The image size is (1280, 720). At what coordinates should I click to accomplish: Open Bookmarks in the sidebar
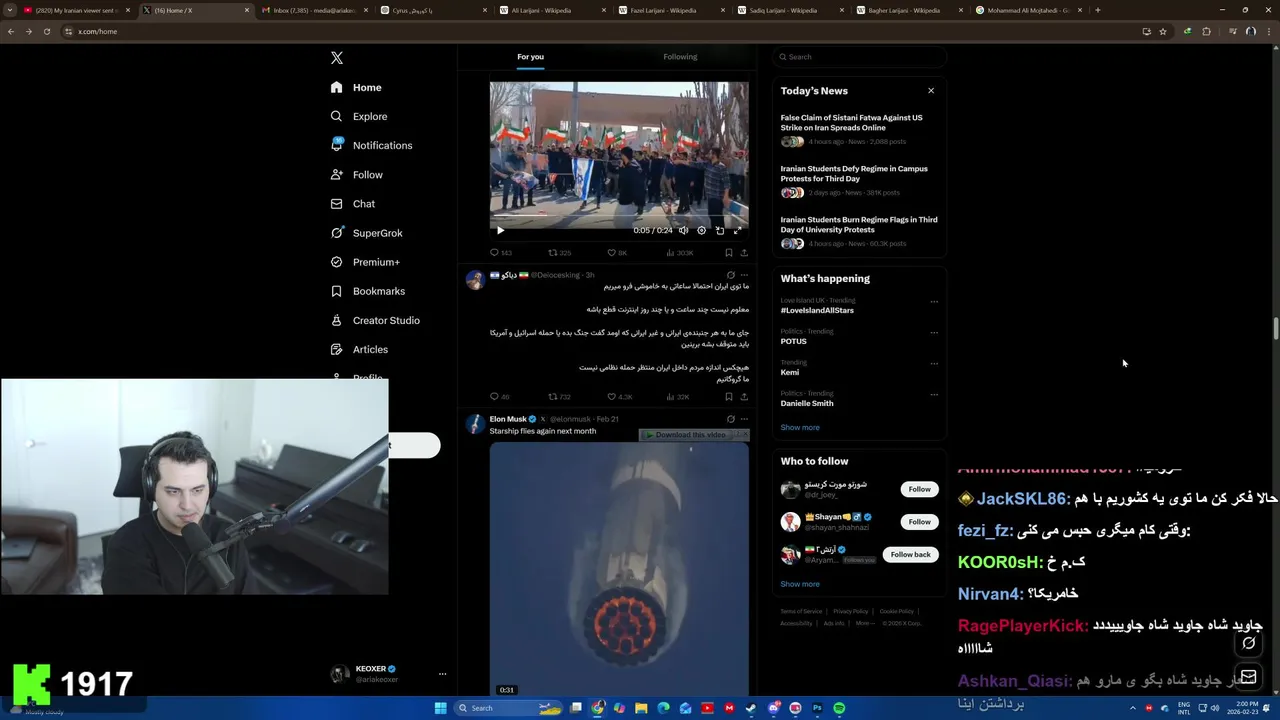coord(368,291)
